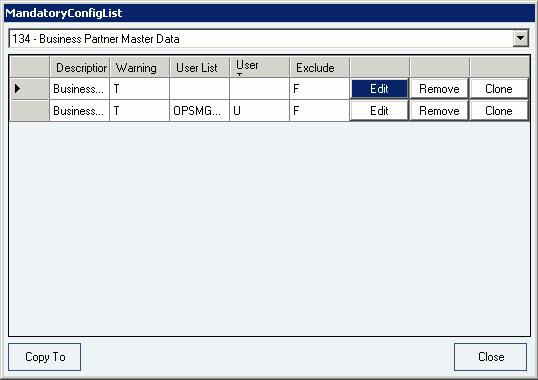This screenshot has height=380, width=538.
Task: Click the Copy To button
Action: pyautogui.click(x=45, y=357)
